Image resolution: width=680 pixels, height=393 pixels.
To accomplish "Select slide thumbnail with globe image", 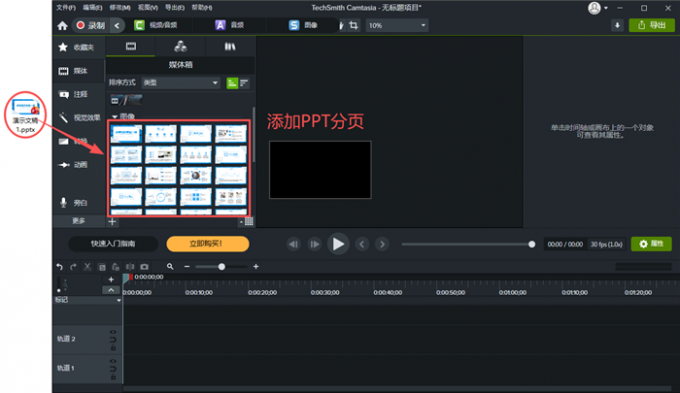I will 196,176.
